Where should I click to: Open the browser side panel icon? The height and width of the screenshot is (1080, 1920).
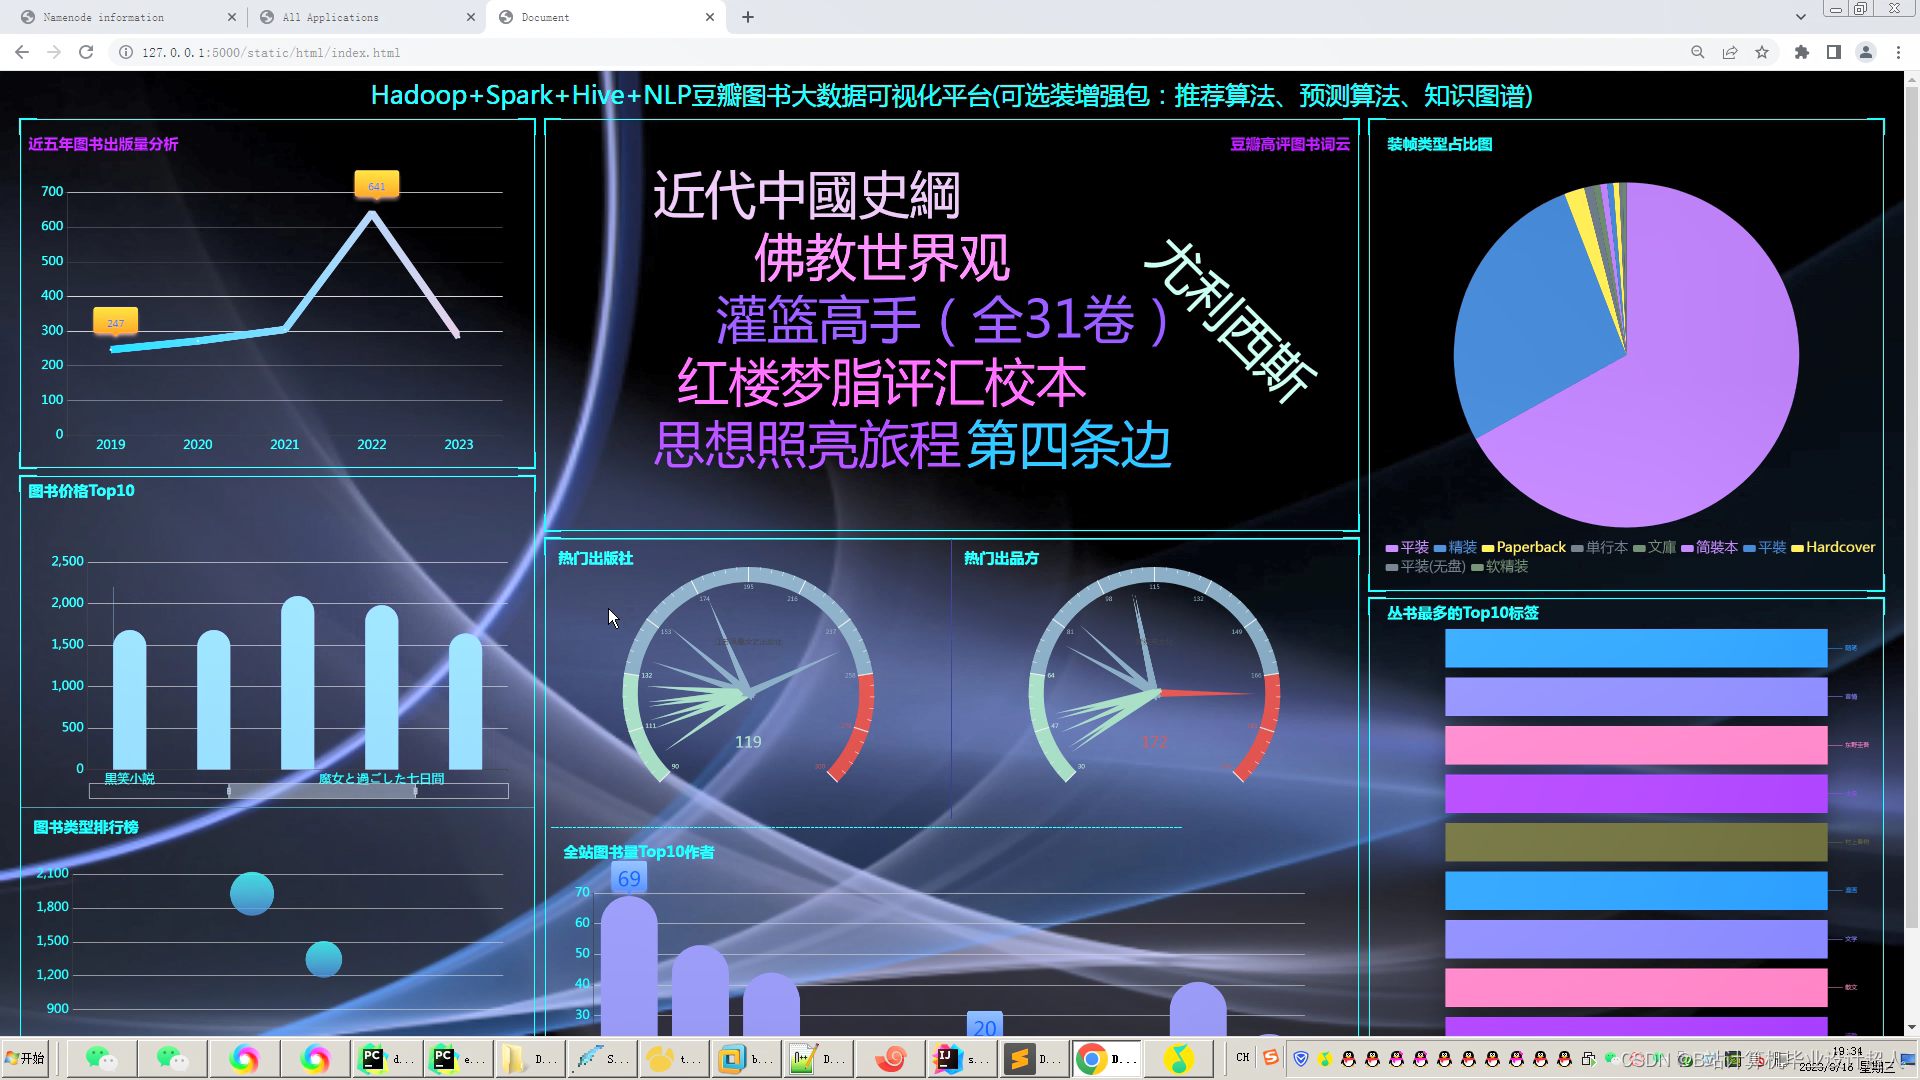click(1834, 52)
